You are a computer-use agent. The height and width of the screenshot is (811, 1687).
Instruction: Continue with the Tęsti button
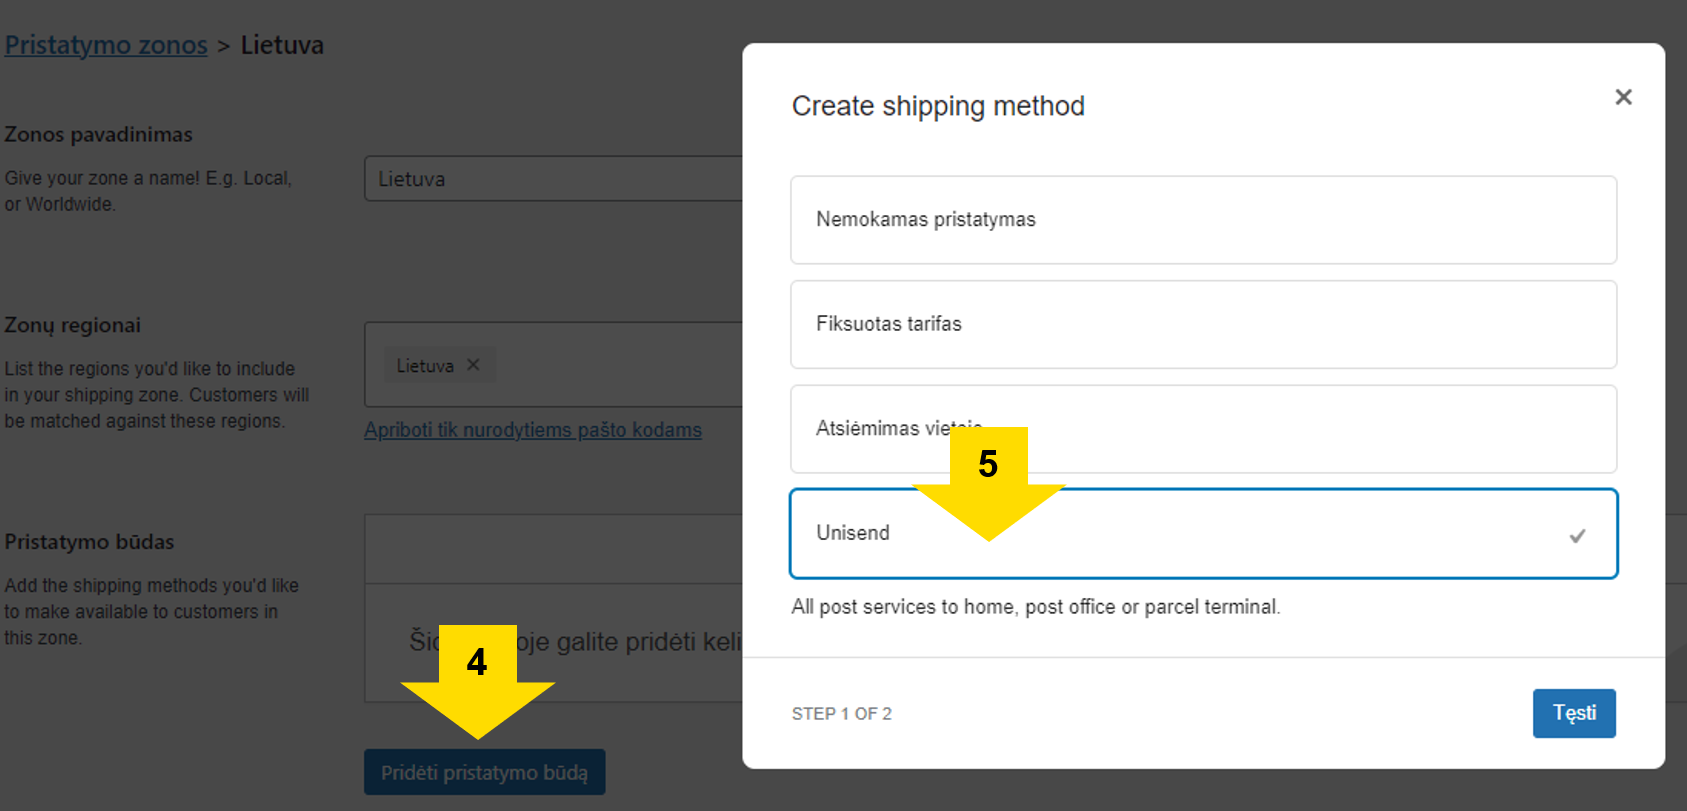(1574, 713)
